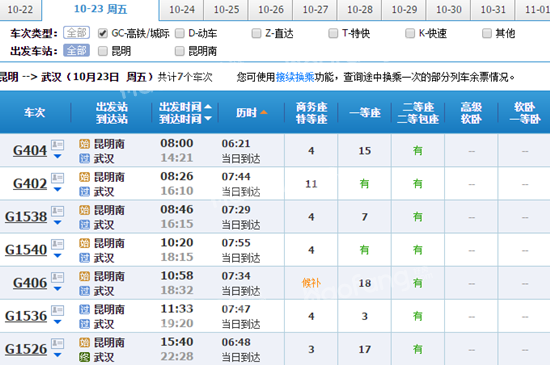Expand stop details arrow under G1536
The height and width of the screenshot is (365, 550).
point(58,322)
